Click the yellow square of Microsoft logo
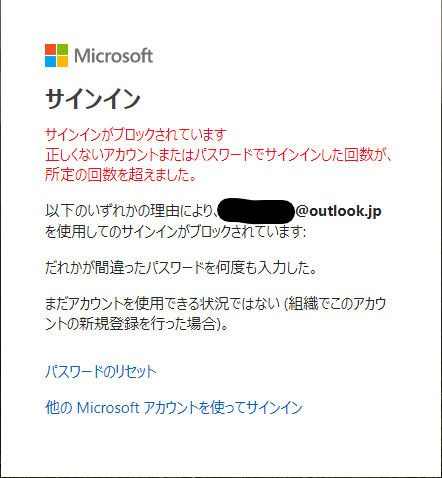 63,62
